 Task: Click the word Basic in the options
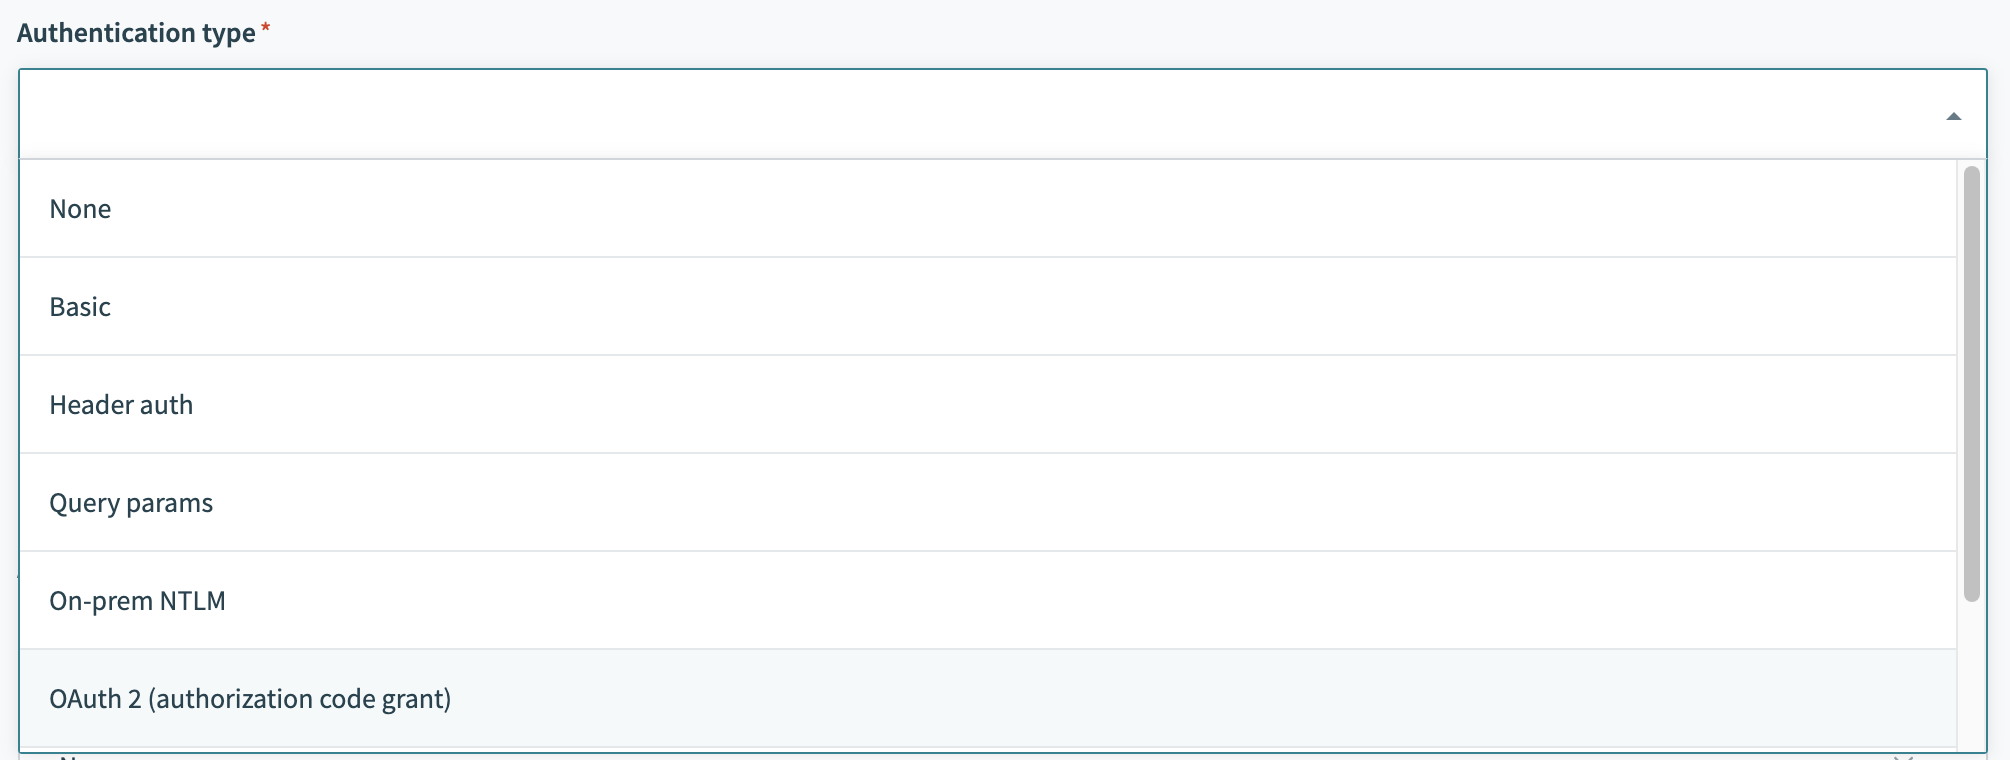[x=80, y=307]
